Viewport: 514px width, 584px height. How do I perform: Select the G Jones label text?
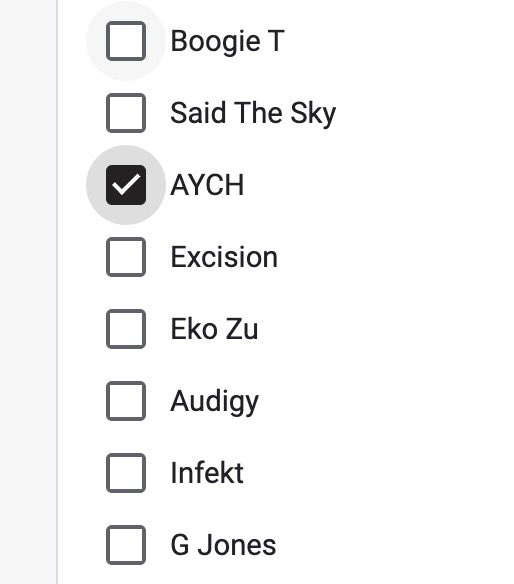223,545
